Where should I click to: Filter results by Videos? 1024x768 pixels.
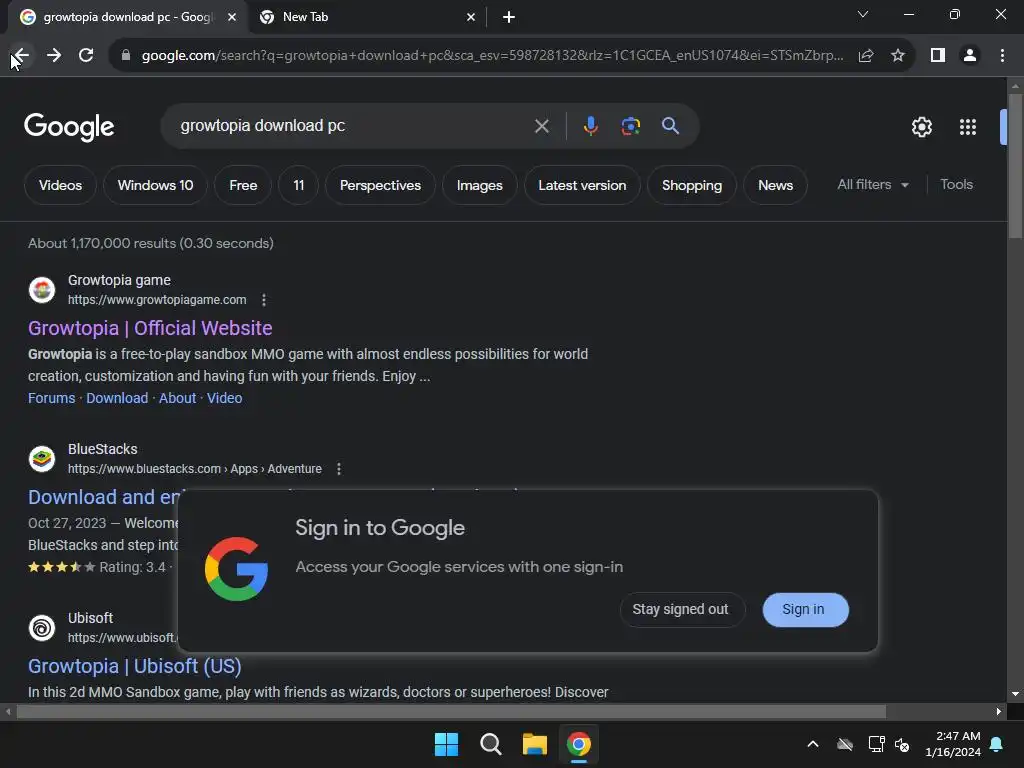click(x=60, y=185)
